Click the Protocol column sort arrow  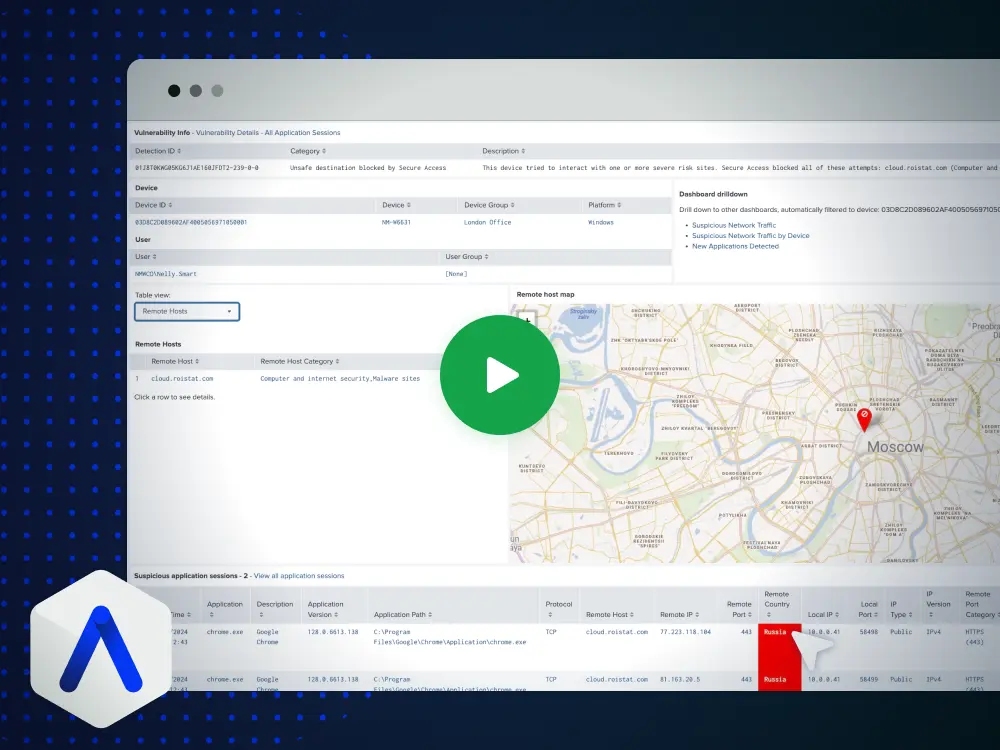[x=550, y=615]
